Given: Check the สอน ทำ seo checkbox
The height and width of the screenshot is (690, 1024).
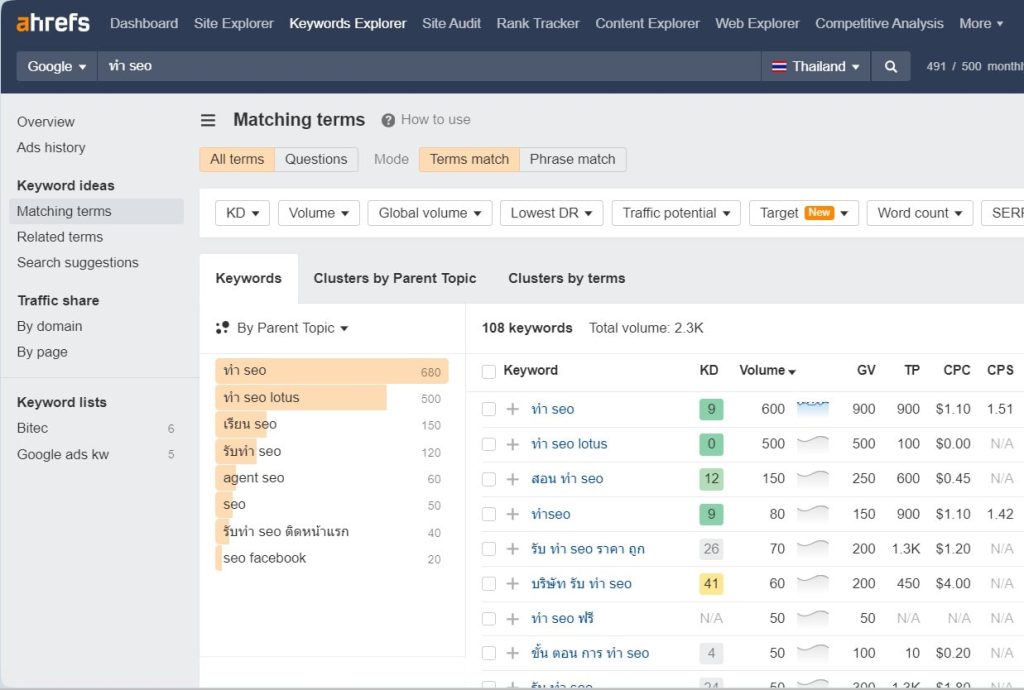Looking at the screenshot, I should [x=488, y=479].
